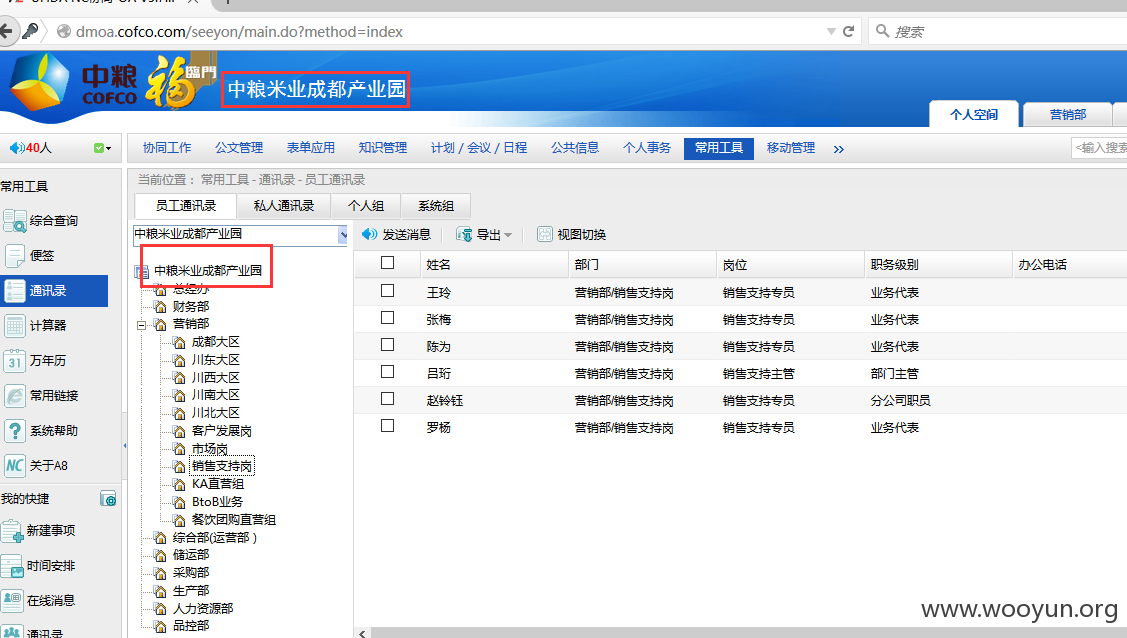The width and height of the screenshot is (1127, 638).
Task: Open the 万年历 calendar tool
Action: click(x=35, y=361)
